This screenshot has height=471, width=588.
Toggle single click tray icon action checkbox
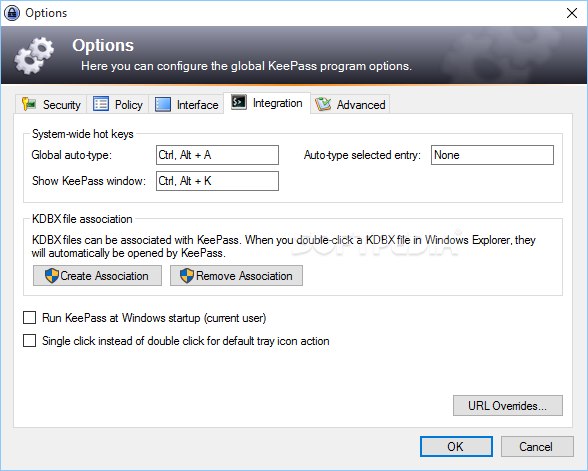point(30,340)
